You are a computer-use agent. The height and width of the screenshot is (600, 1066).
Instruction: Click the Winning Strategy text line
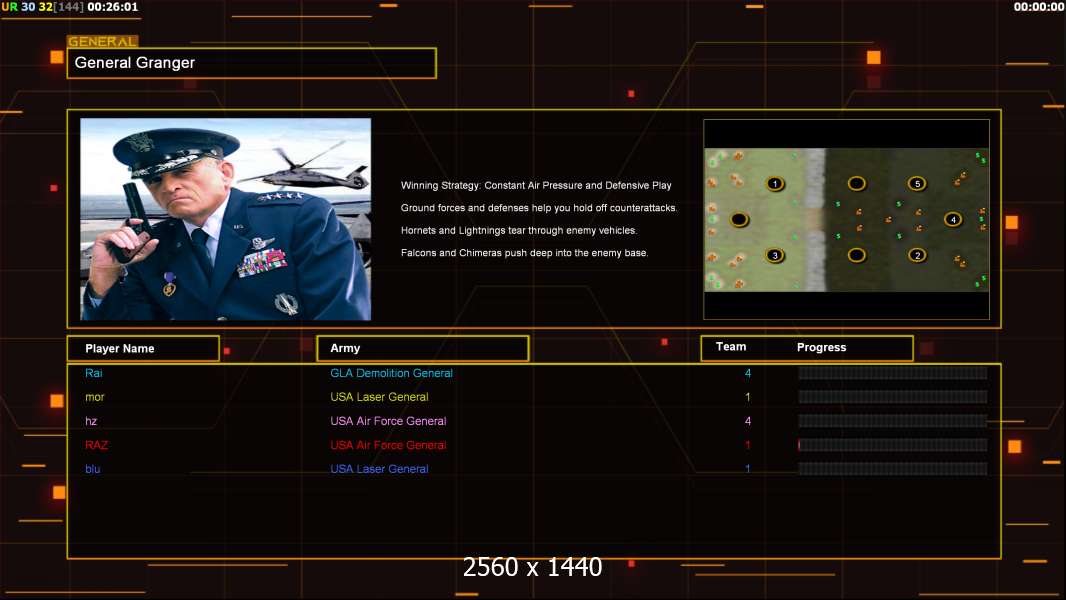[x=536, y=186]
